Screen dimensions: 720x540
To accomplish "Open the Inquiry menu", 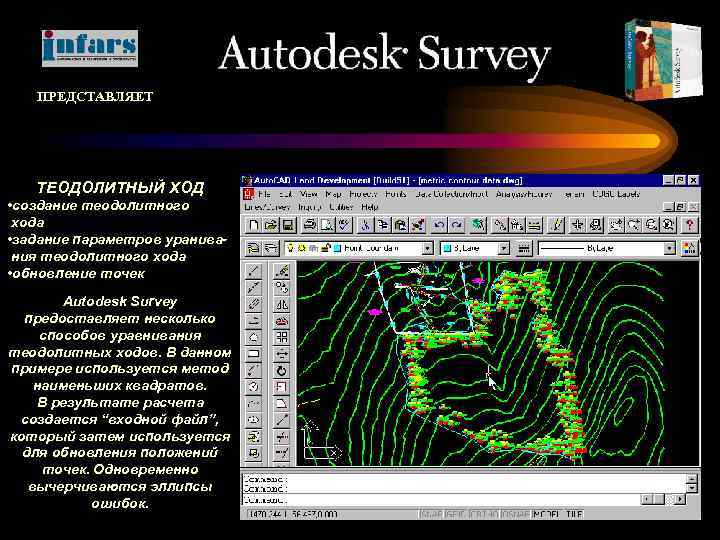I will [310, 207].
